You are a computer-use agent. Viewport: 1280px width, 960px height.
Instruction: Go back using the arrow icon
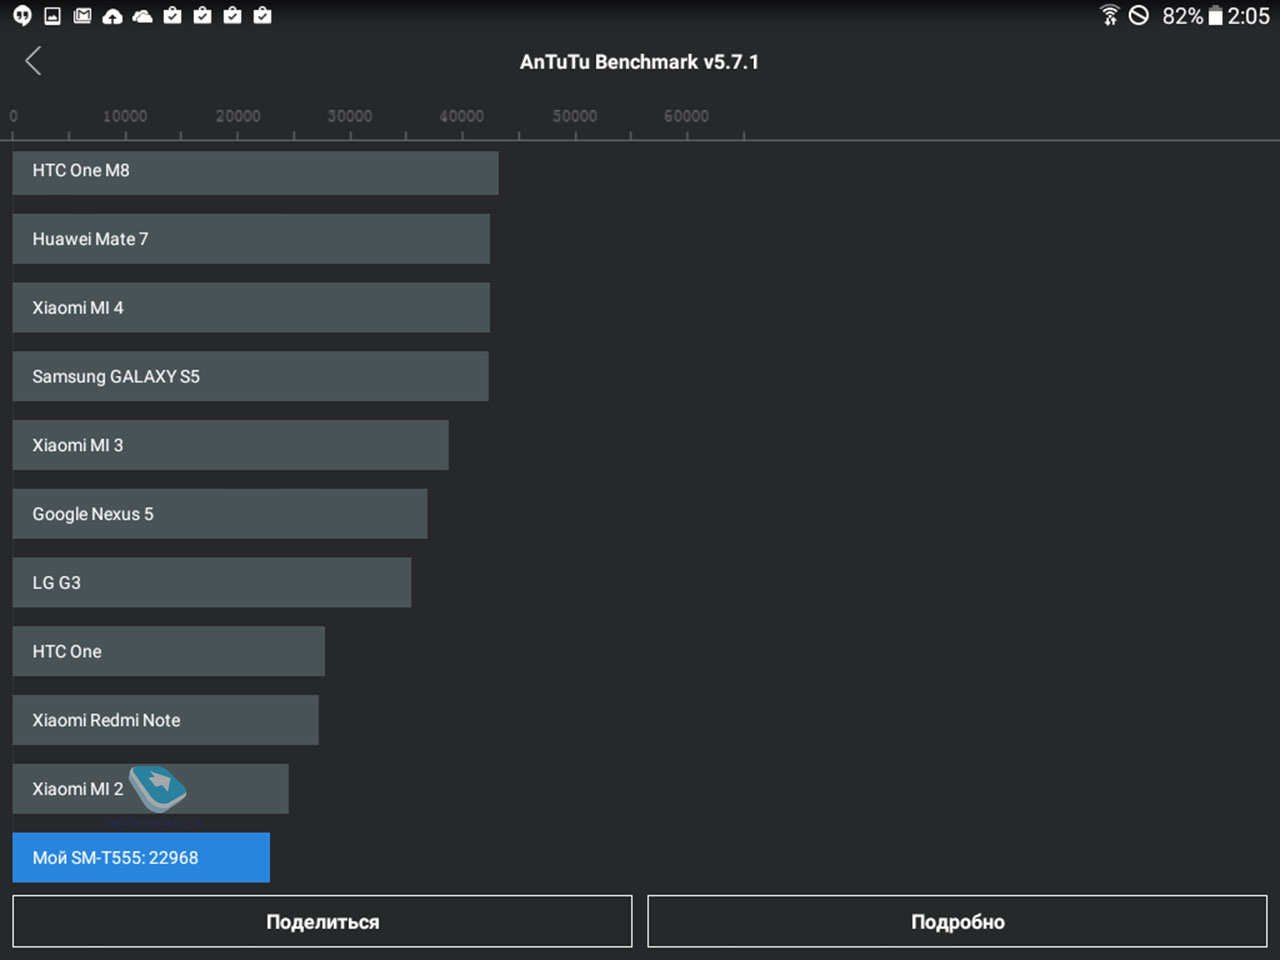click(x=33, y=61)
